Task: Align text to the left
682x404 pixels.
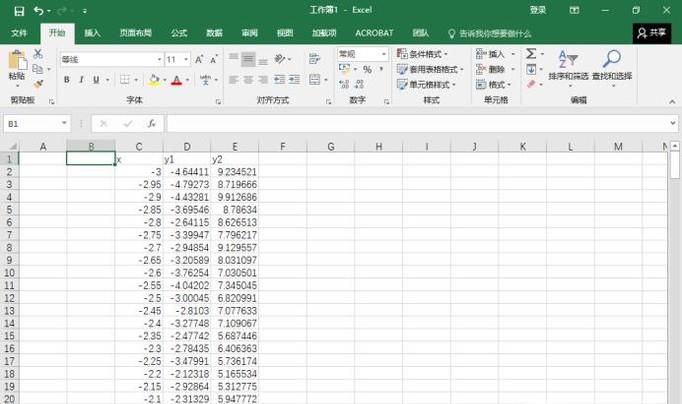Action: pos(234,80)
